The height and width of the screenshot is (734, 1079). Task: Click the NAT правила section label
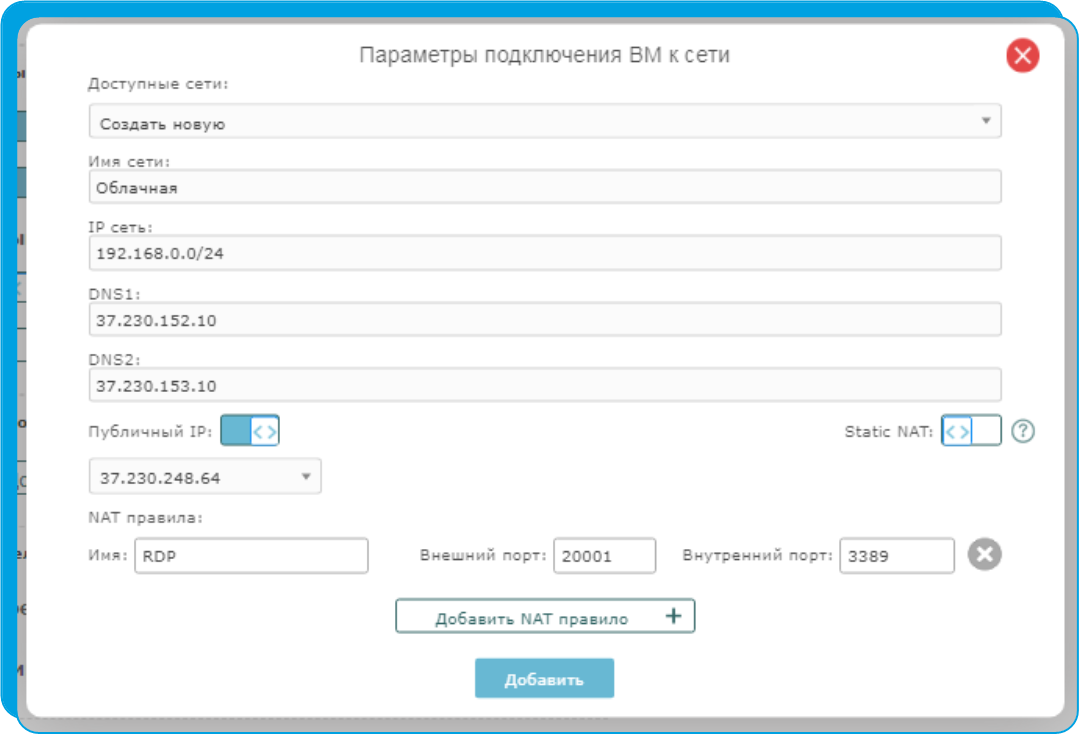[x=146, y=518]
